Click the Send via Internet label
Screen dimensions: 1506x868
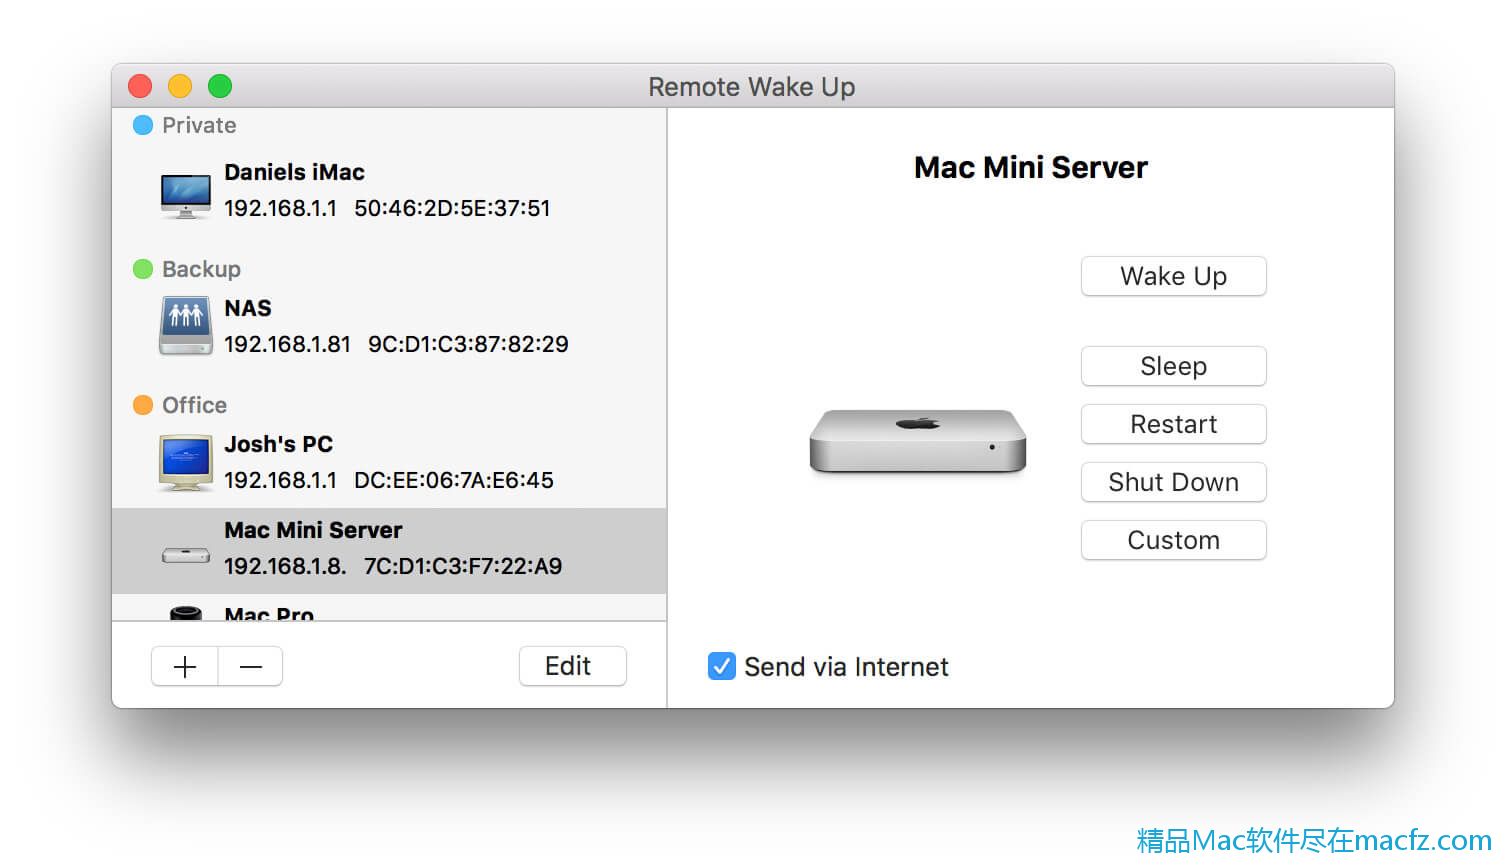[x=846, y=667]
